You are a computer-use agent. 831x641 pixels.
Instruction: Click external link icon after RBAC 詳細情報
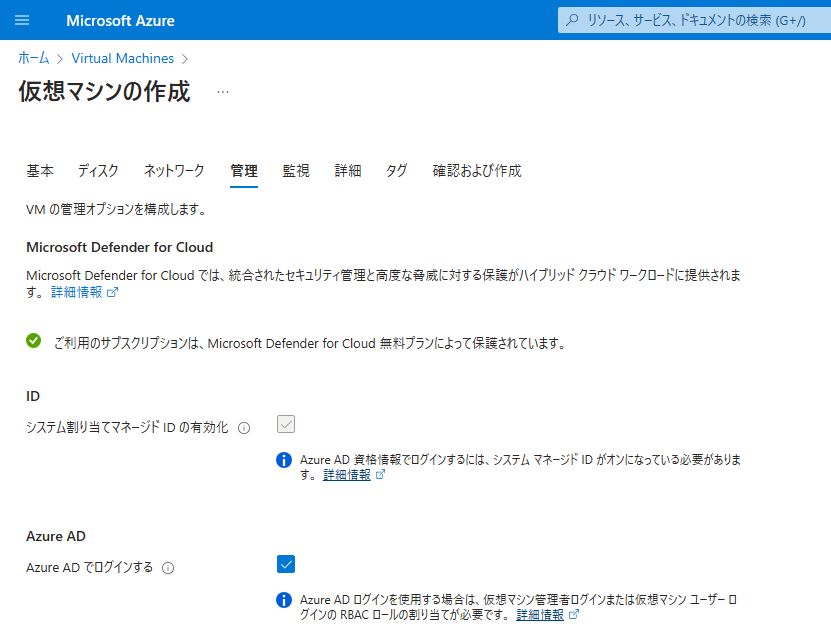pos(573,614)
